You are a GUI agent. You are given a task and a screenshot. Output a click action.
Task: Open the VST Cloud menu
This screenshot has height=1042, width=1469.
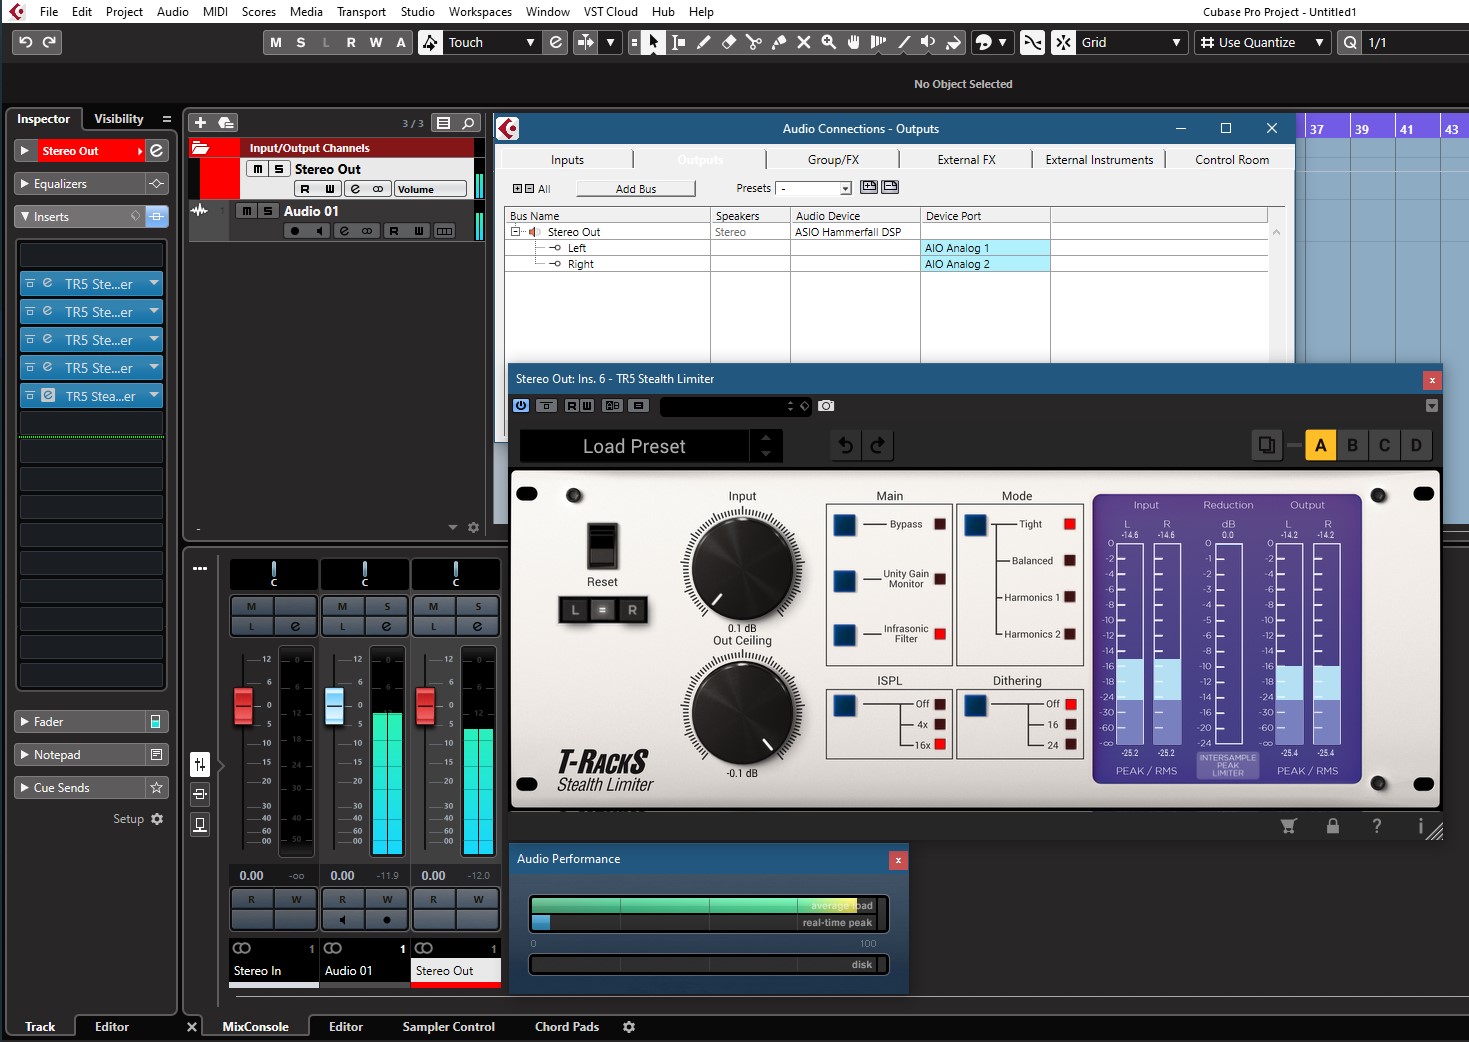pos(610,12)
